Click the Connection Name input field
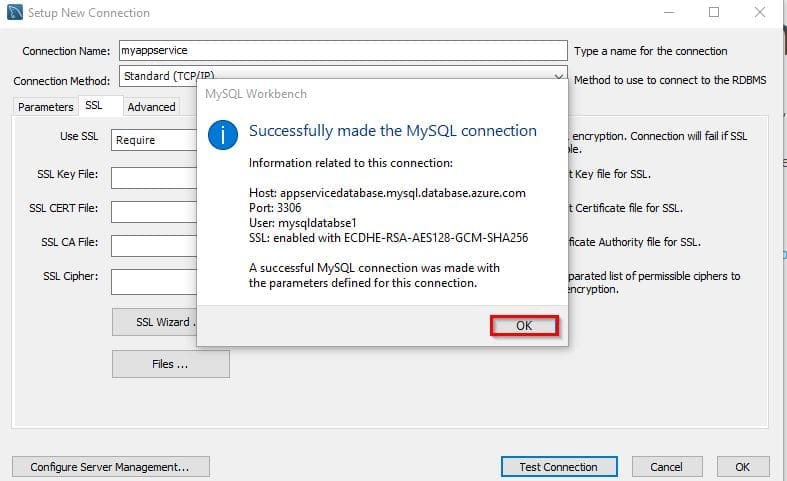787x481 pixels. pyautogui.click(x=342, y=50)
